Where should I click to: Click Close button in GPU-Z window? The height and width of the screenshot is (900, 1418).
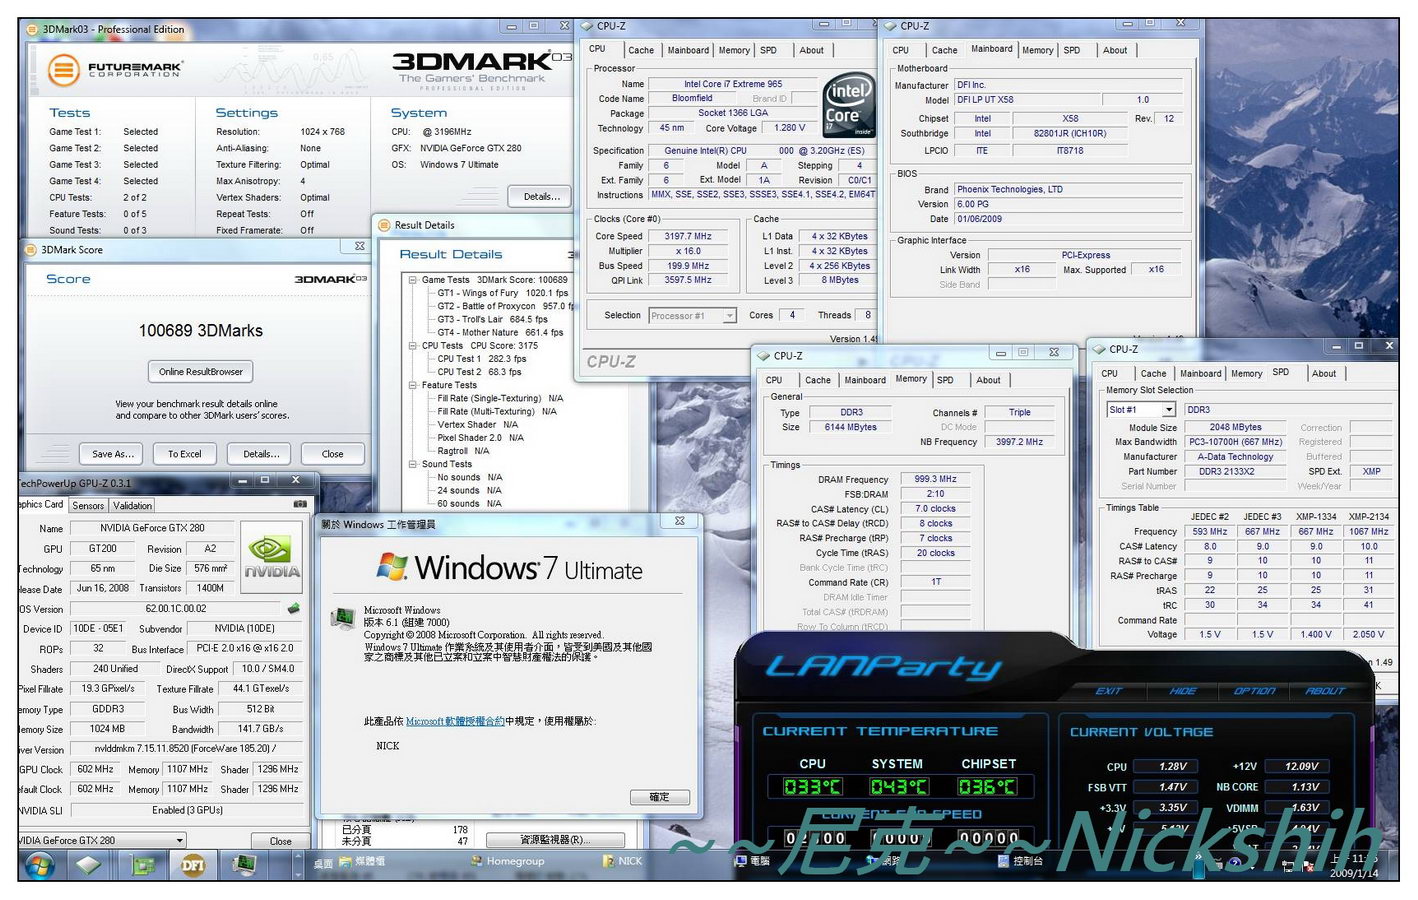pyautogui.click(x=281, y=841)
